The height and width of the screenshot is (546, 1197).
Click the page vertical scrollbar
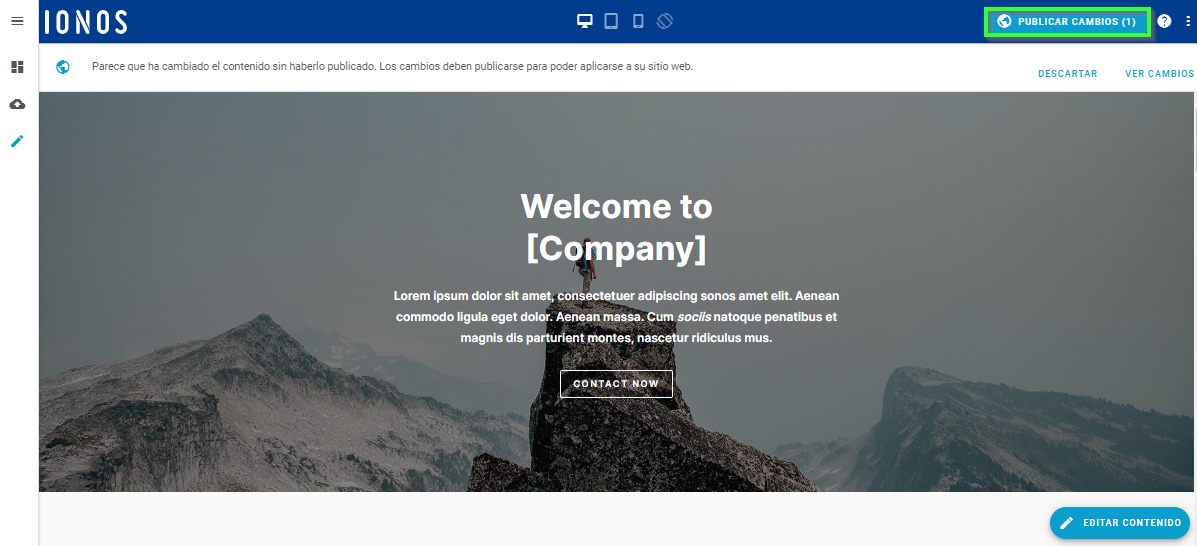[1193, 130]
